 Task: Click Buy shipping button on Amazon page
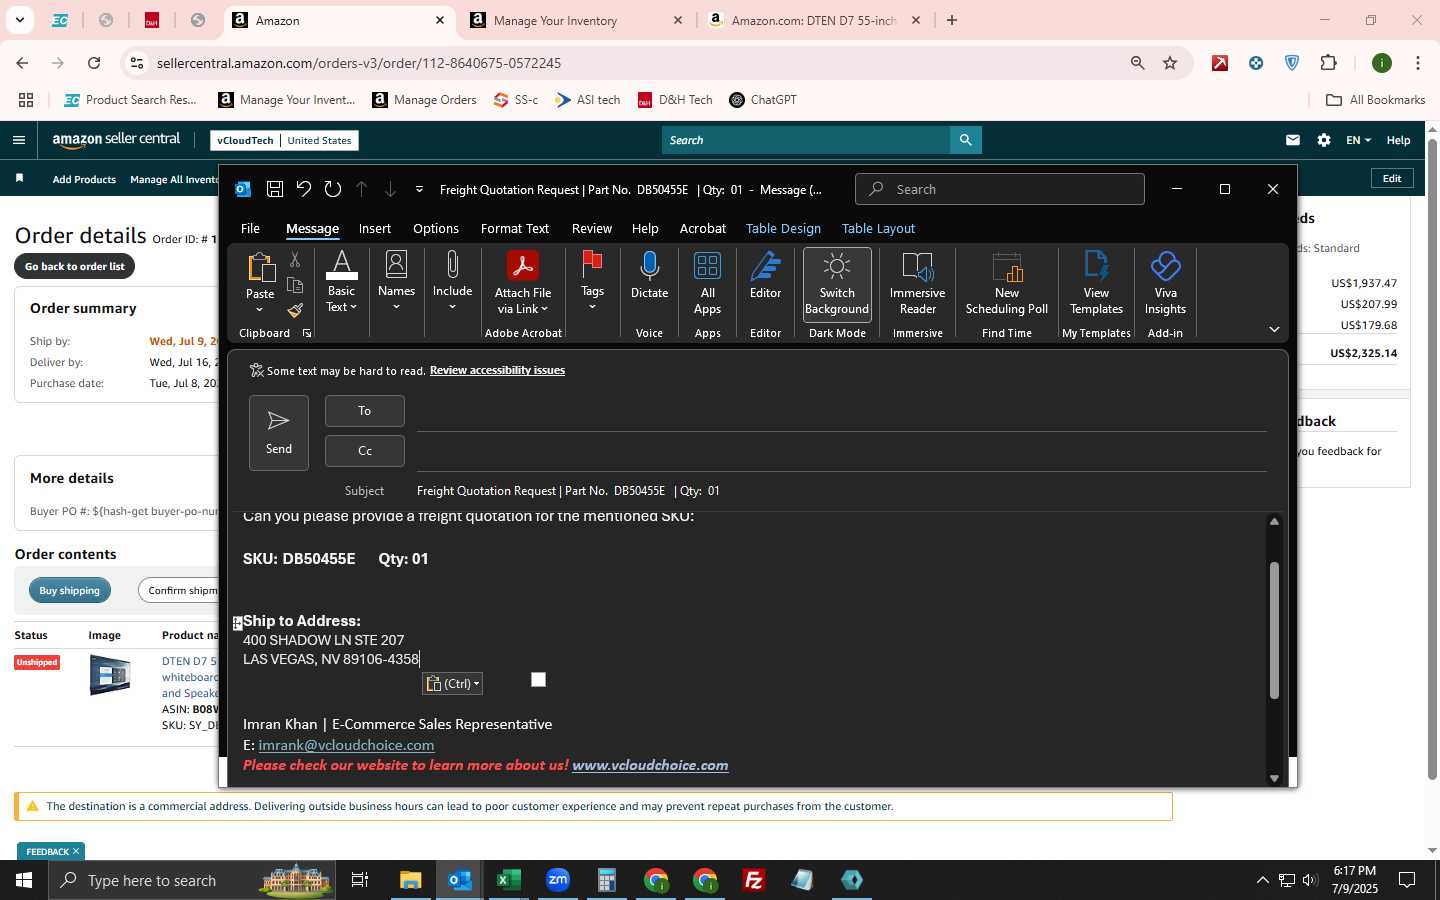[70, 590]
